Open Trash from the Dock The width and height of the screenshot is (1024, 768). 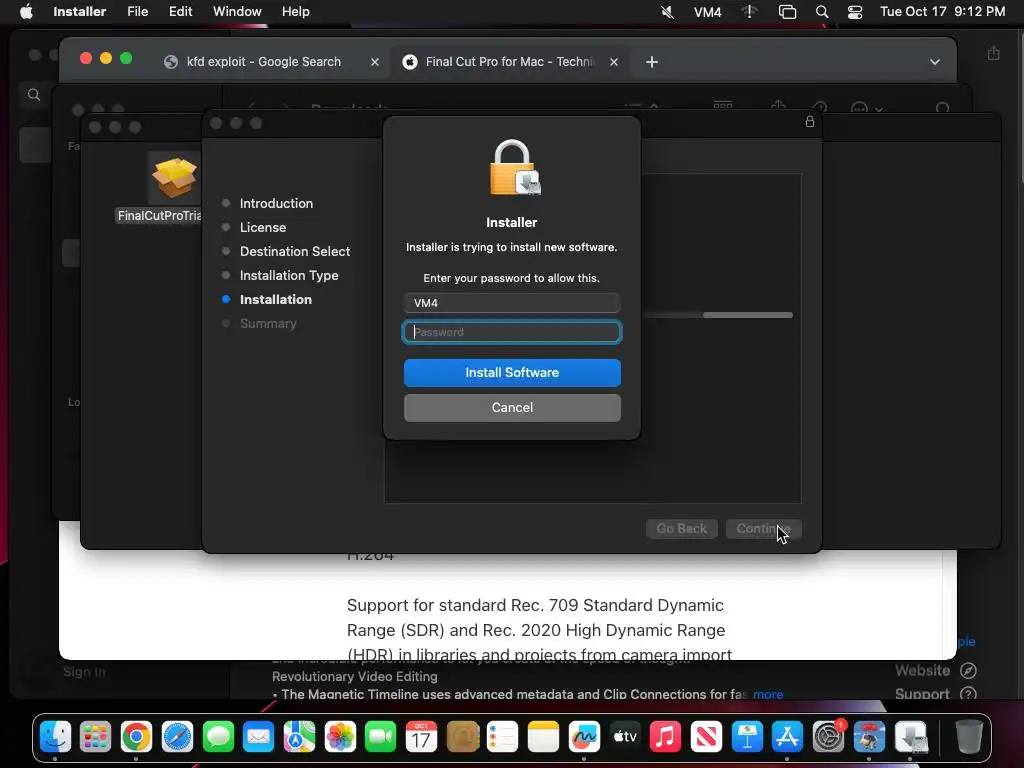point(969,737)
